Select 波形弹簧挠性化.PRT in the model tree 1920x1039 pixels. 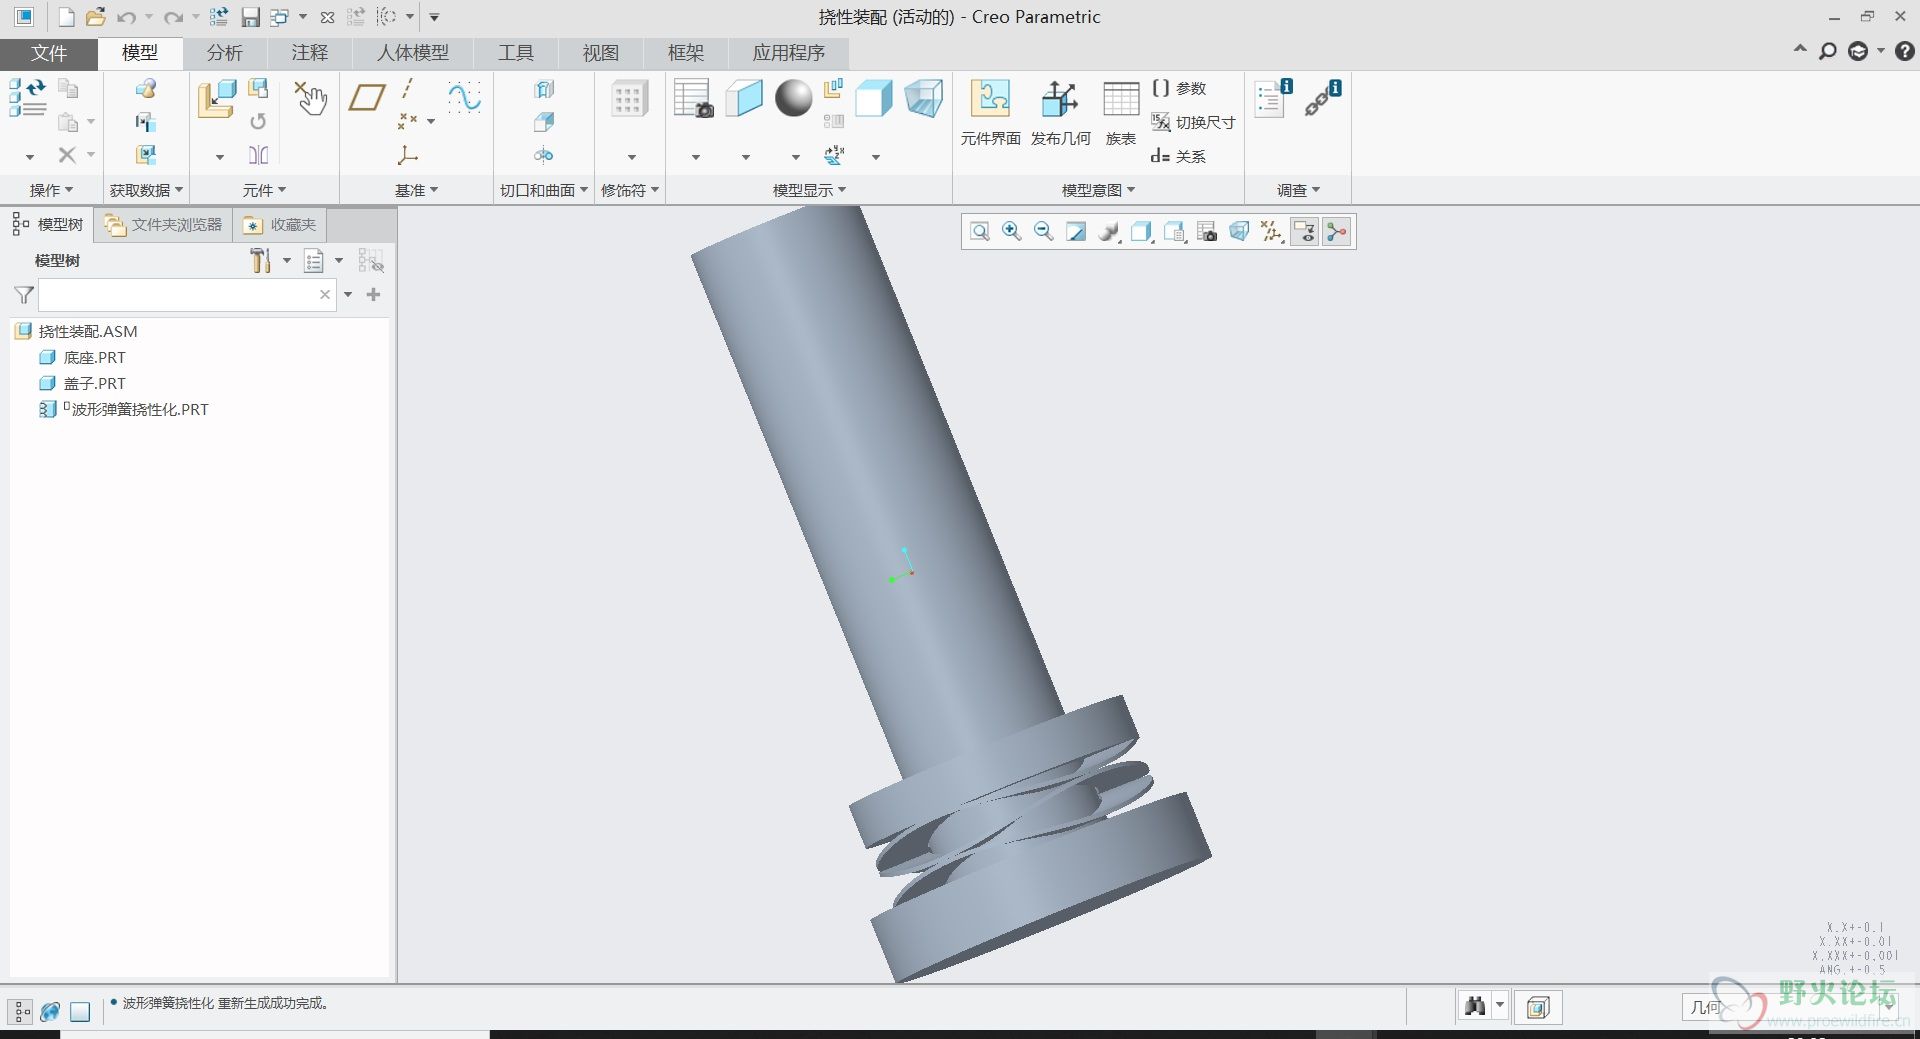[x=124, y=409]
